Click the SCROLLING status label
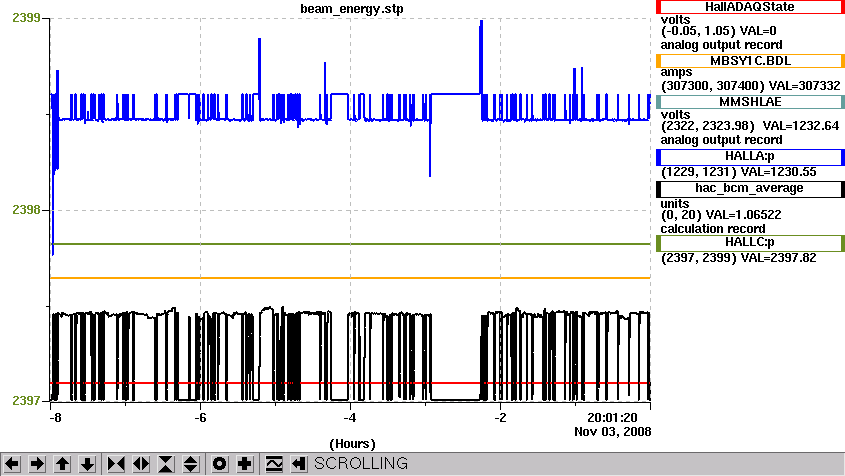Image resolution: width=845 pixels, height=476 pixels. pyautogui.click(x=361, y=464)
